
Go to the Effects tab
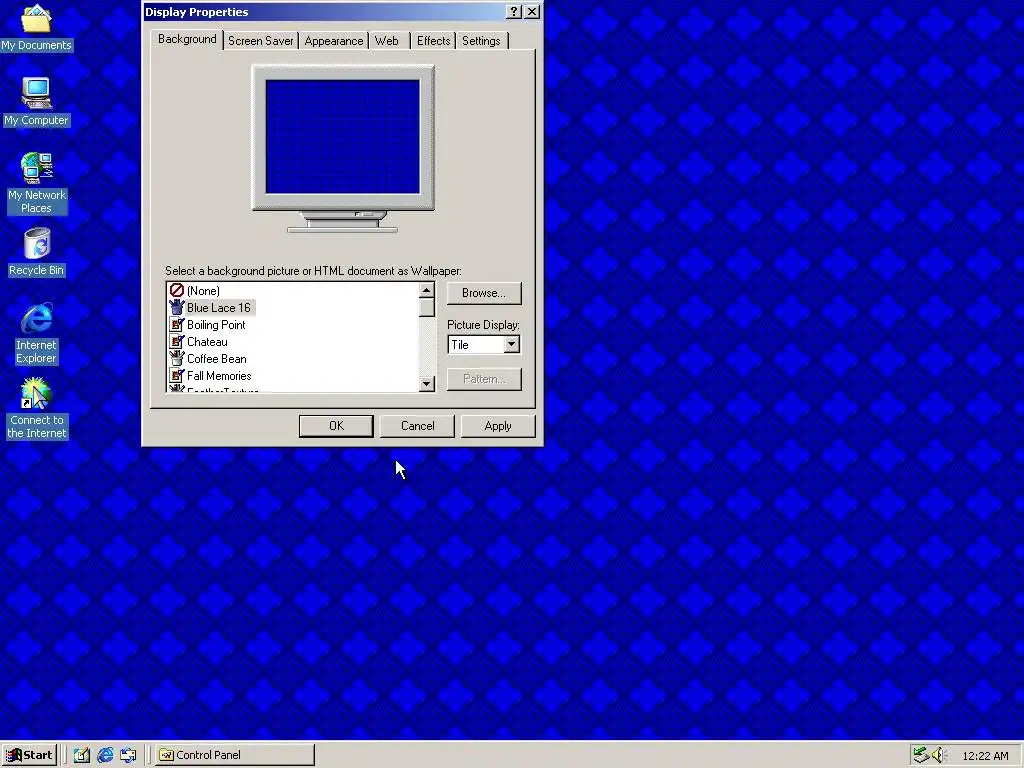(x=434, y=40)
